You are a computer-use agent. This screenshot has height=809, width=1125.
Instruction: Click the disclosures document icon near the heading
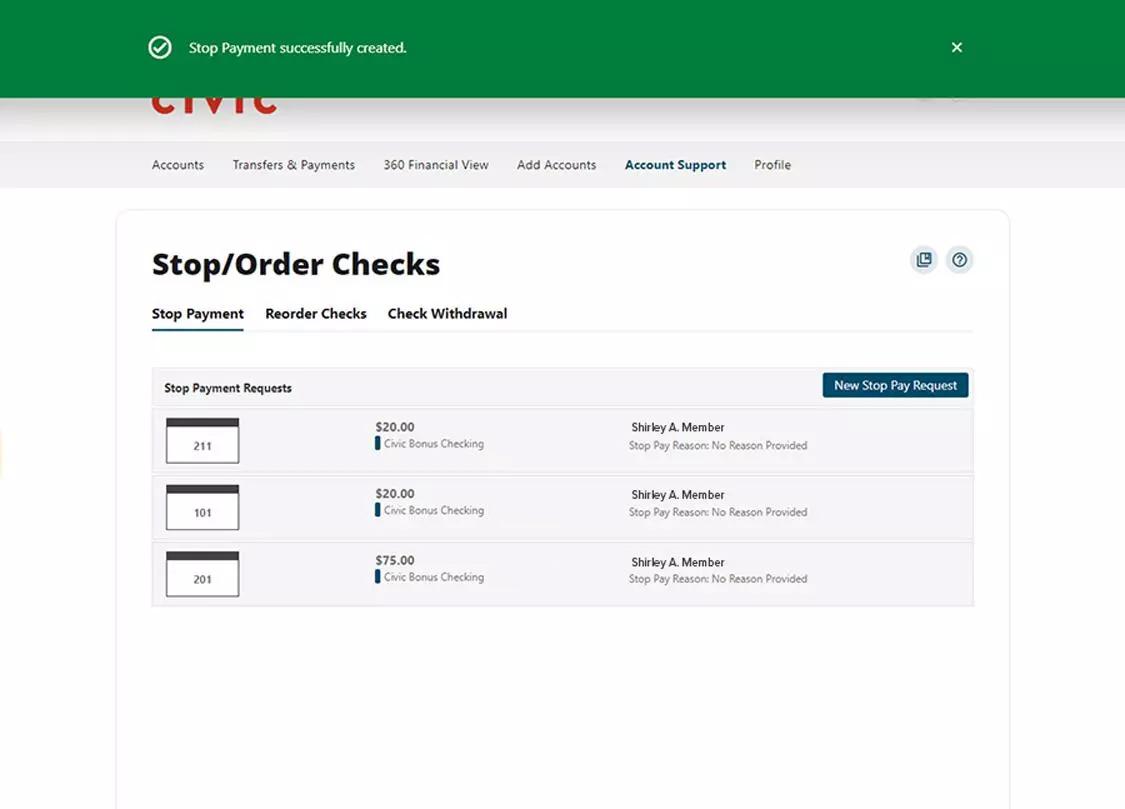coord(923,259)
